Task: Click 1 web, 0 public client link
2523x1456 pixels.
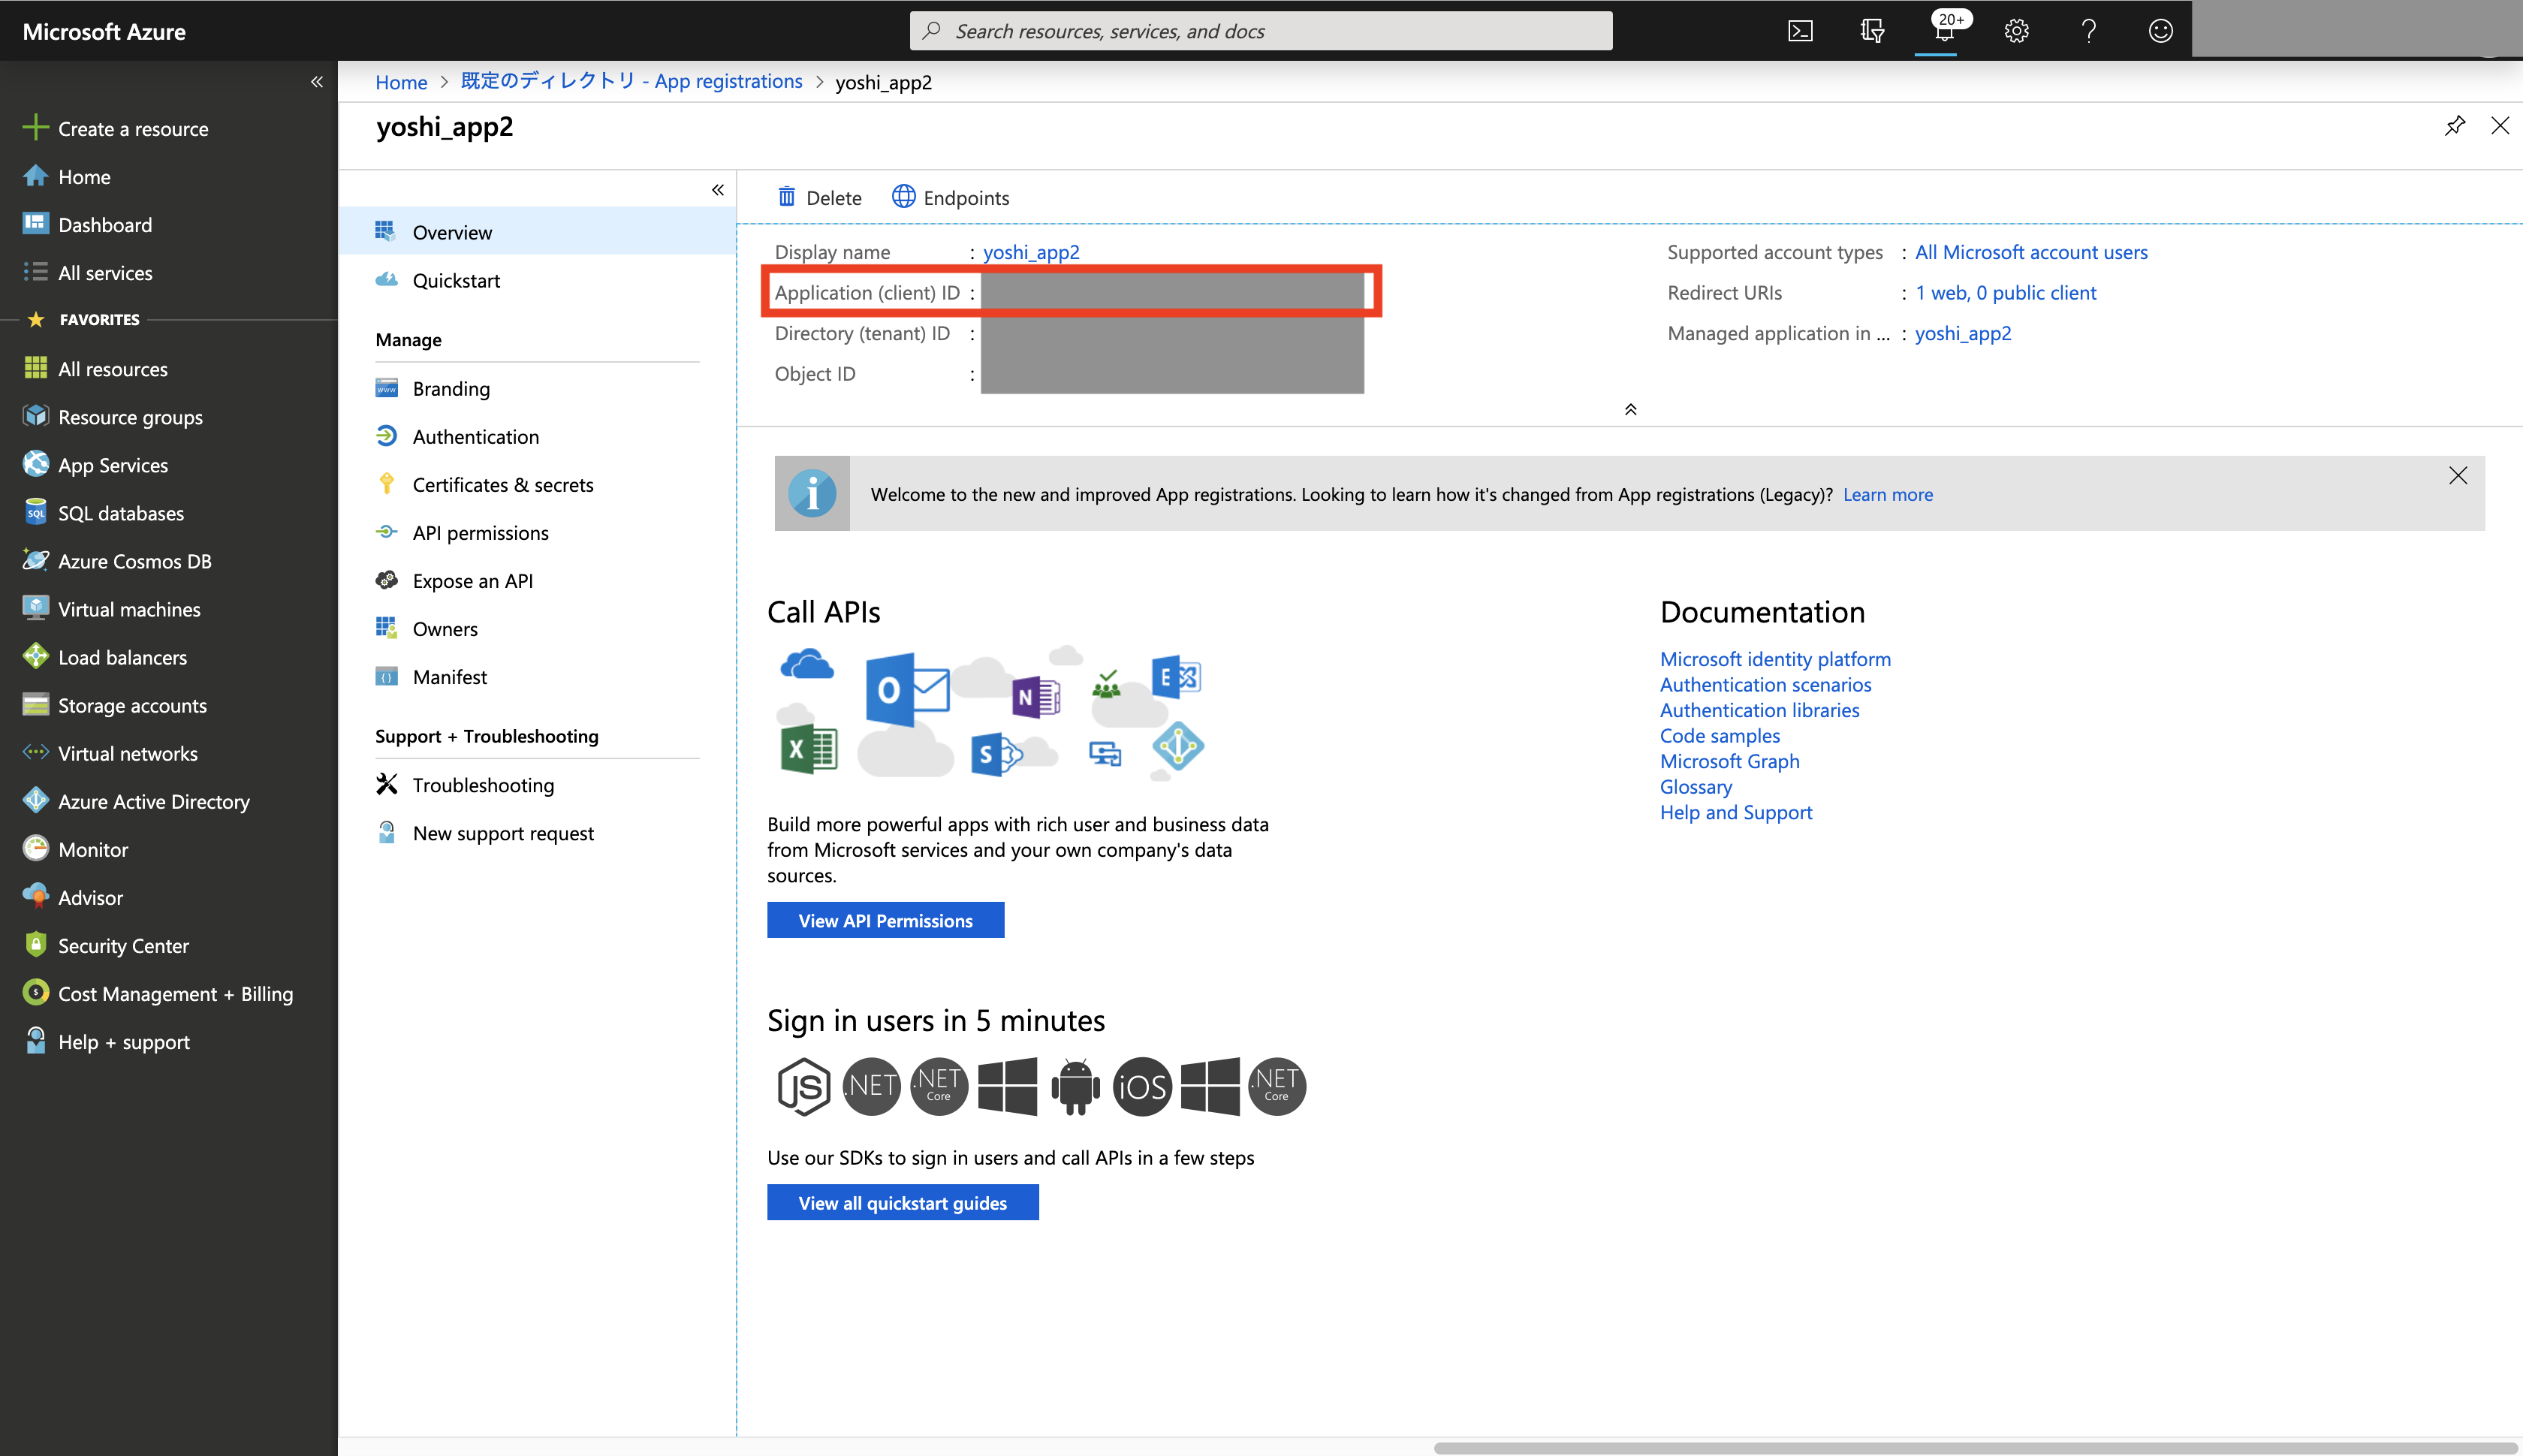Action: coord(2006,292)
